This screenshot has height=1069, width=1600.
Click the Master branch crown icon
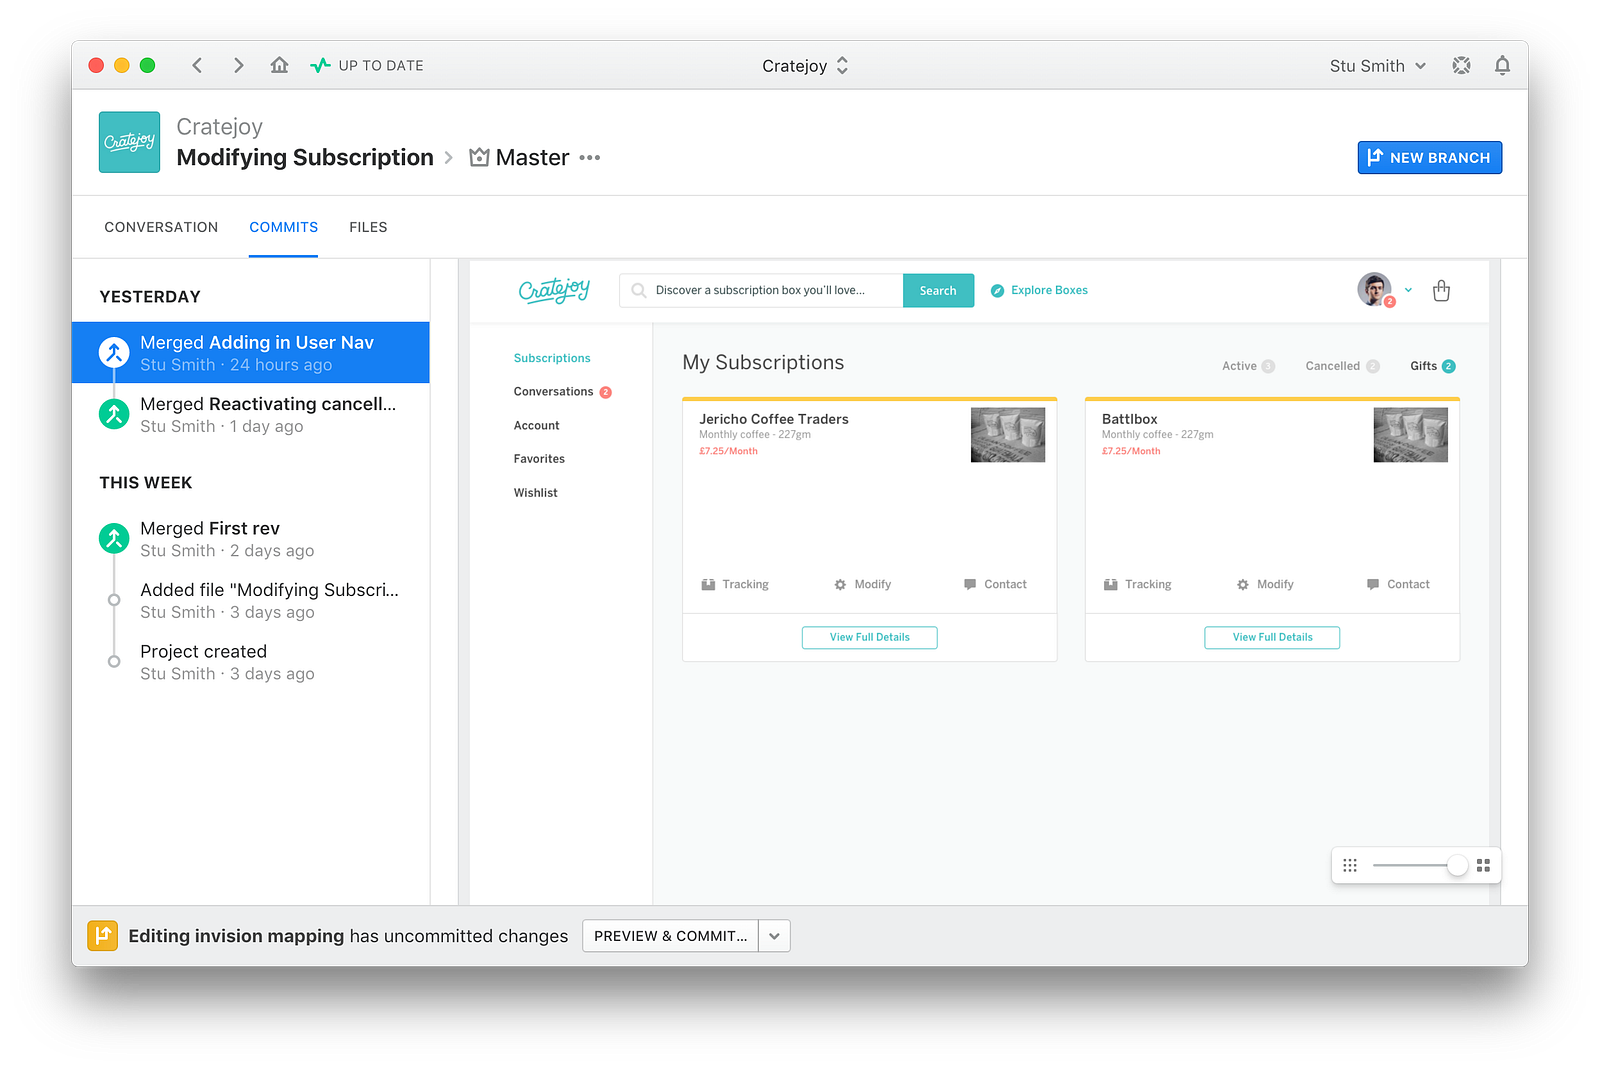(479, 157)
